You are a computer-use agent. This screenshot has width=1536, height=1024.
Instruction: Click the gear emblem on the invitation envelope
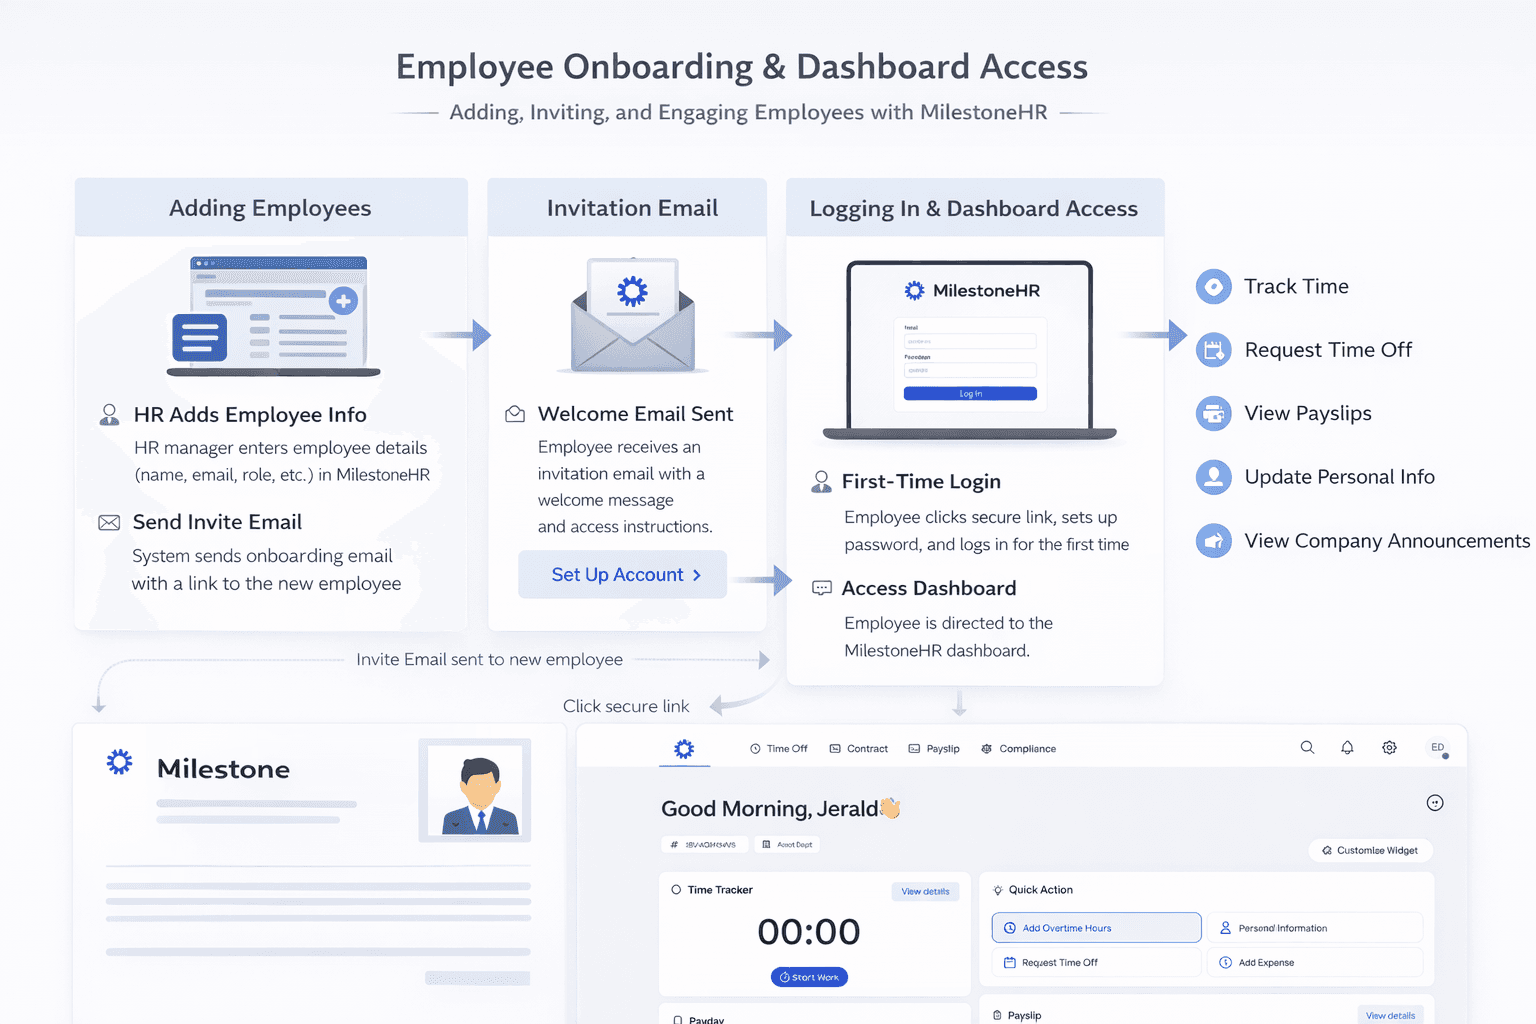tap(632, 291)
